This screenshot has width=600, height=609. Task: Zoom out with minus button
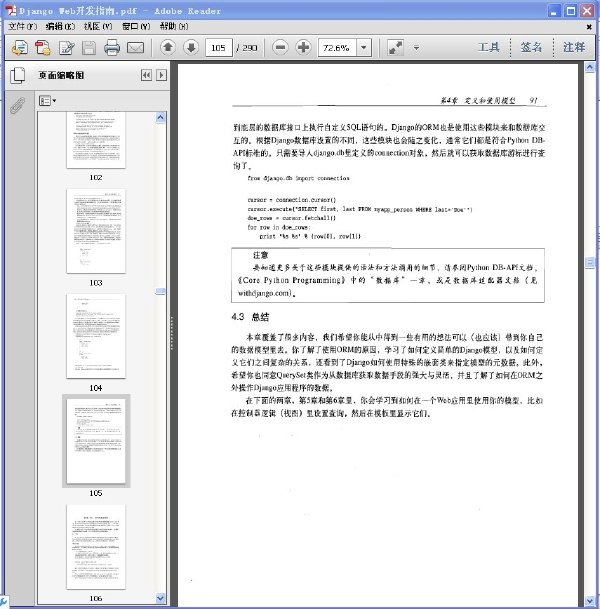280,47
